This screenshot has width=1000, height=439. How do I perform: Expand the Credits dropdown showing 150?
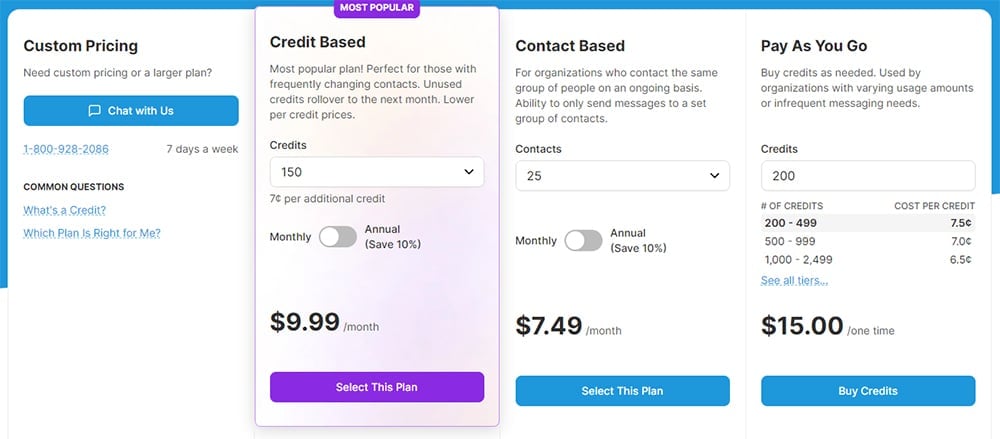point(377,172)
